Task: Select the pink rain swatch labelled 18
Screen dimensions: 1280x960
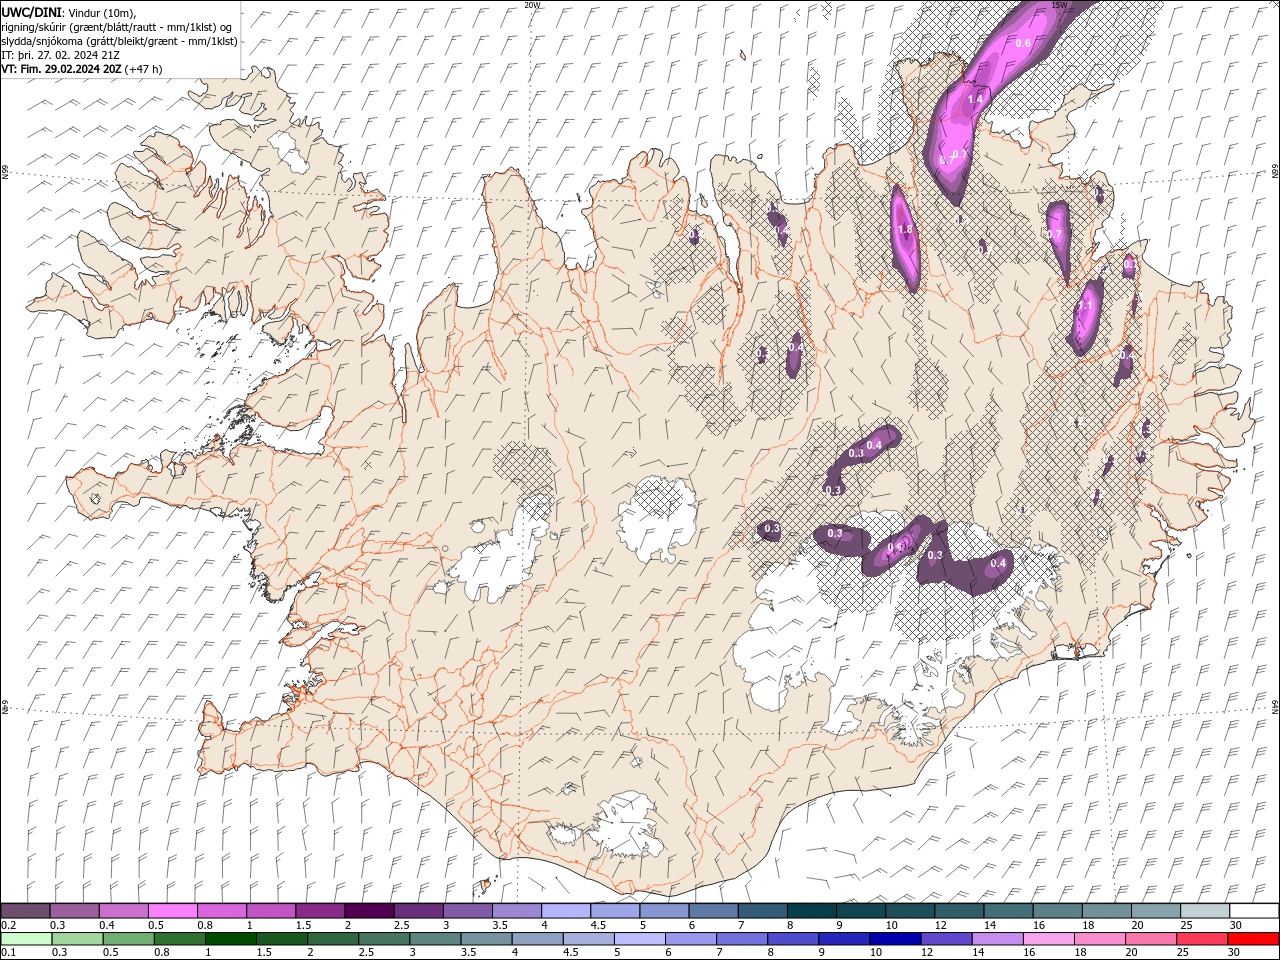Action: 1099,939
